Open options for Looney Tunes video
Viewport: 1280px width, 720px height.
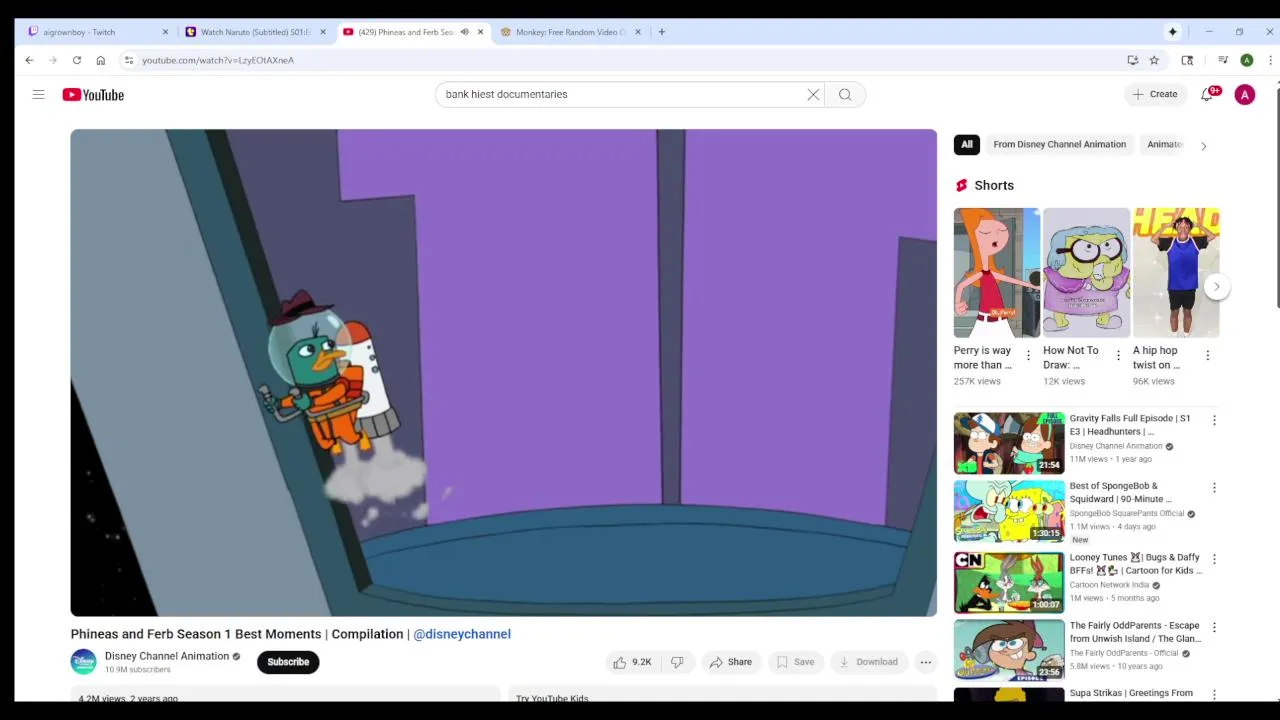coord(1214,559)
